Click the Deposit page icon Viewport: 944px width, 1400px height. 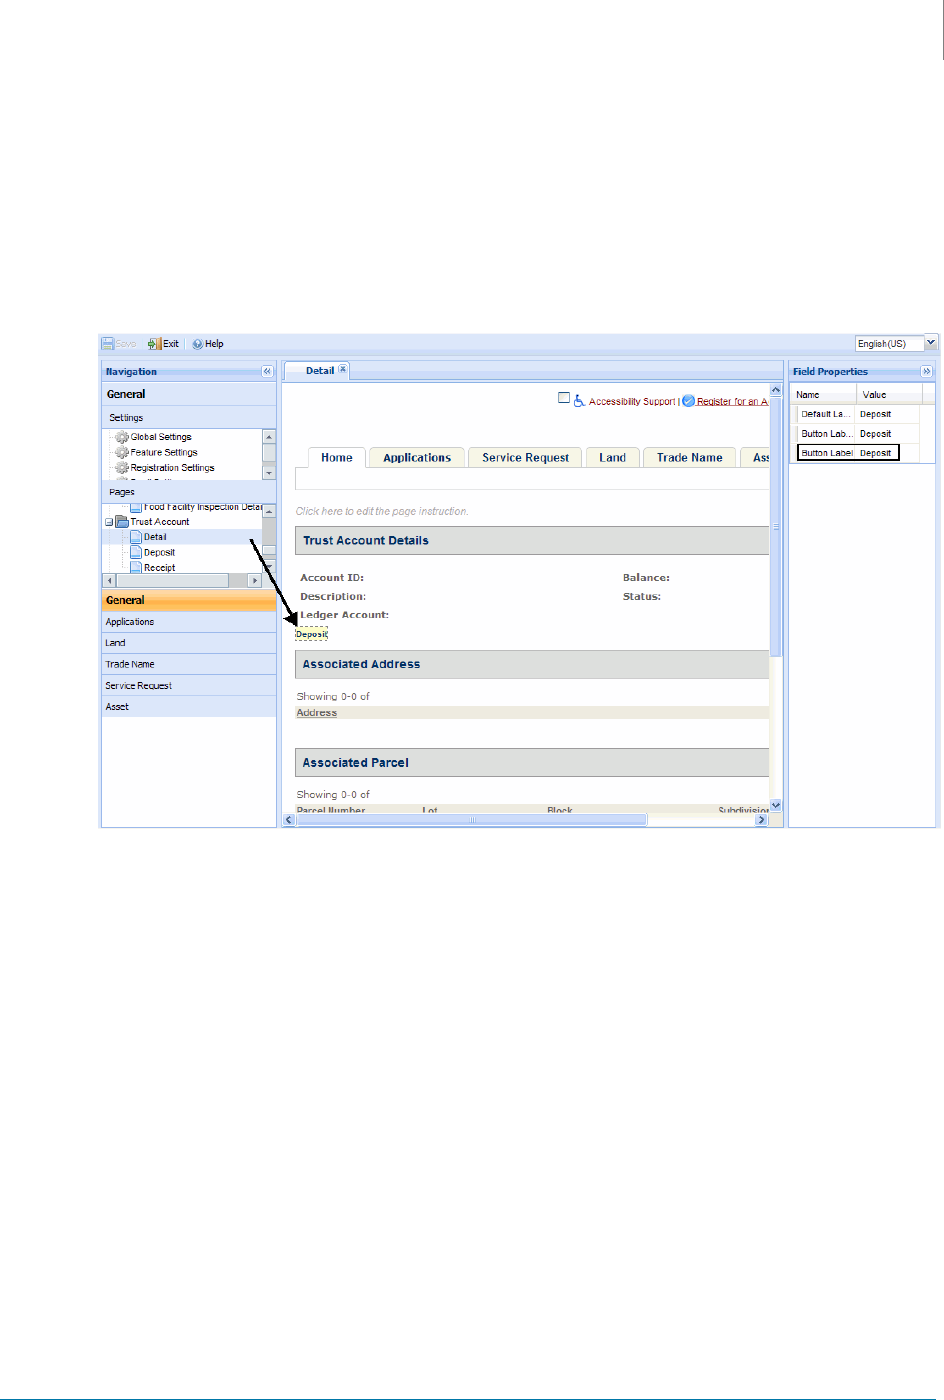click(136, 552)
